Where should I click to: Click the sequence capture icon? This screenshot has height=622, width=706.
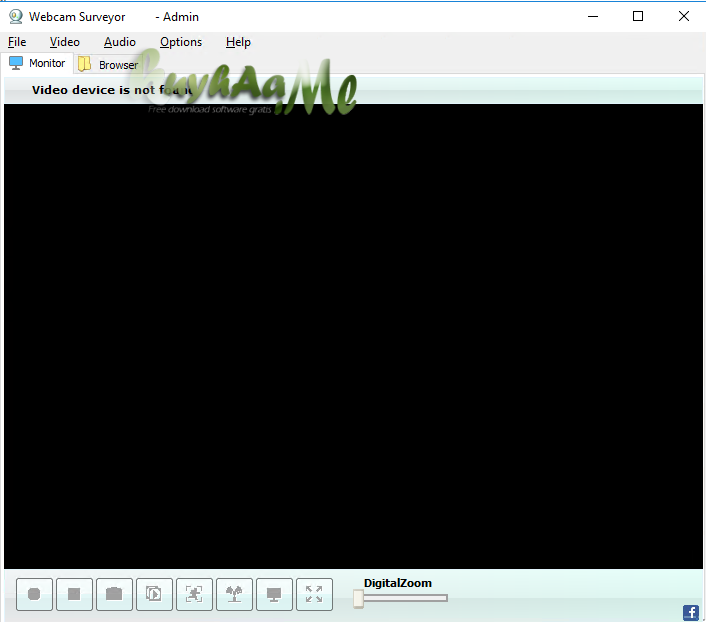coord(154,594)
